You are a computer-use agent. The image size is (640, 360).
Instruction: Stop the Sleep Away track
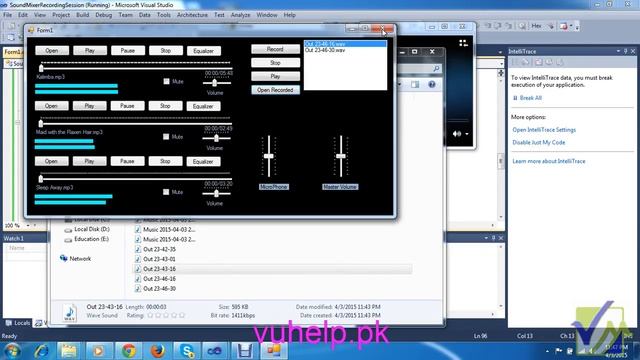click(x=165, y=161)
